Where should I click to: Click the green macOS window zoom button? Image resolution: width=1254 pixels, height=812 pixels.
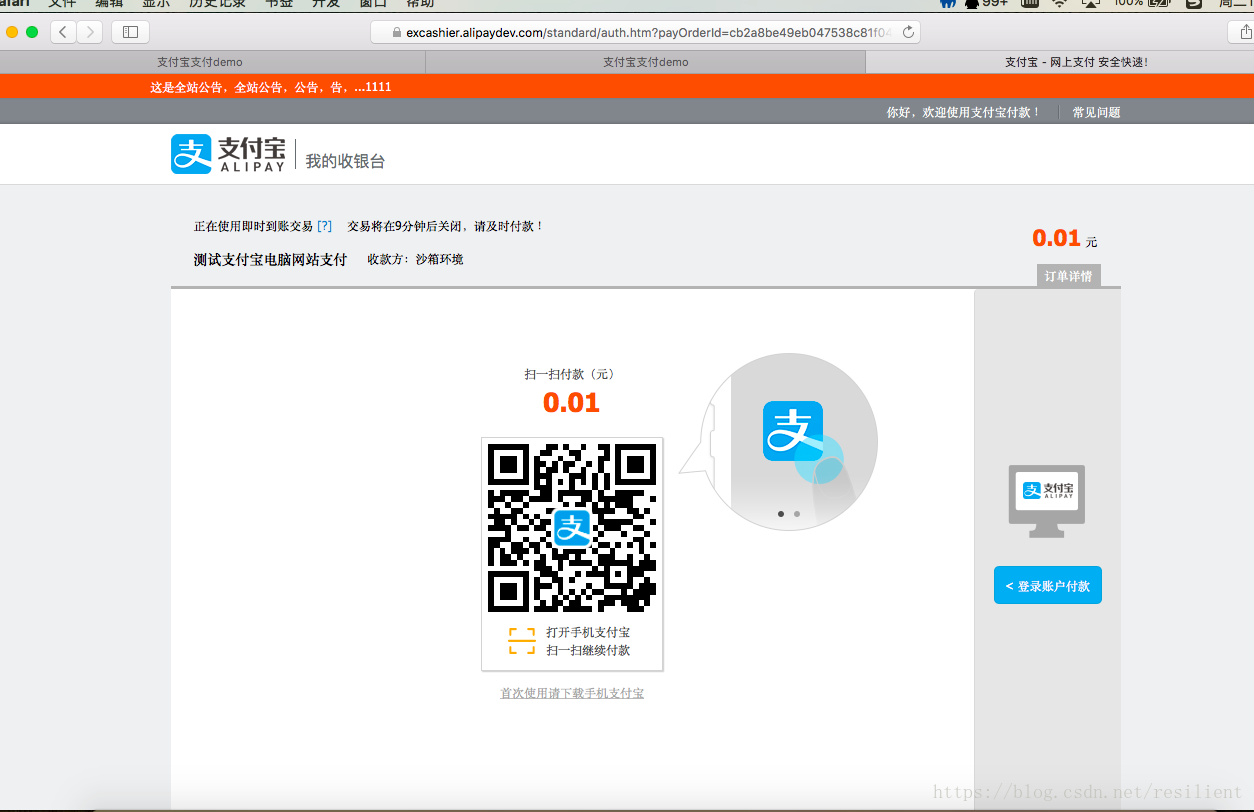[x=32, y=32]
